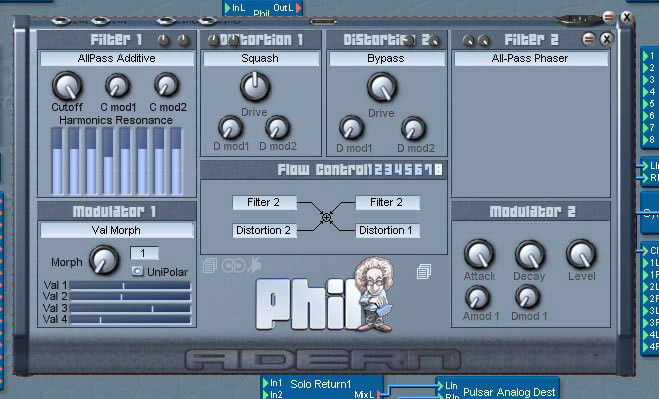Click the Modulator 2 Level knob
The width and height of the screenshot is (659, 399).
581,254
